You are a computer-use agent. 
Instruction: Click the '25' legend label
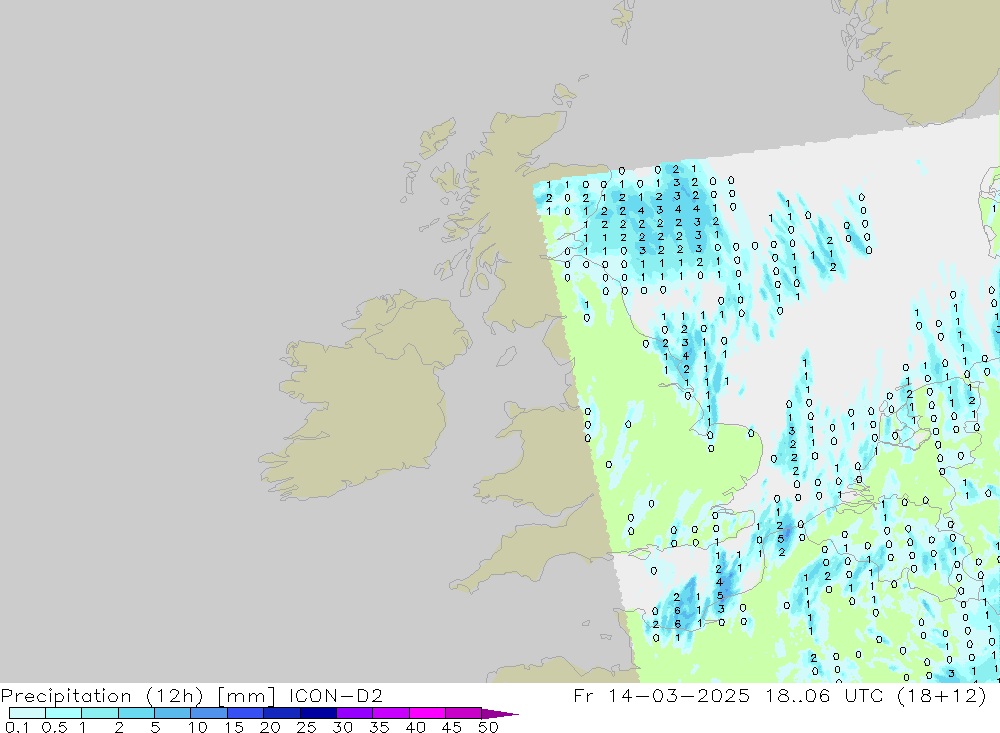(306, 727)
